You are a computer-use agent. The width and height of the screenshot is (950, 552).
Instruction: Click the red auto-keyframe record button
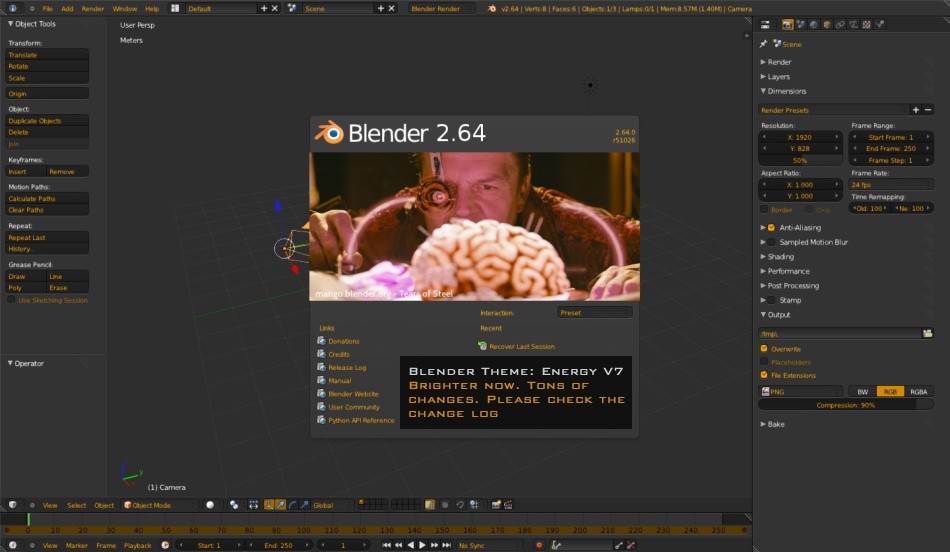click(x=539, y=545)
